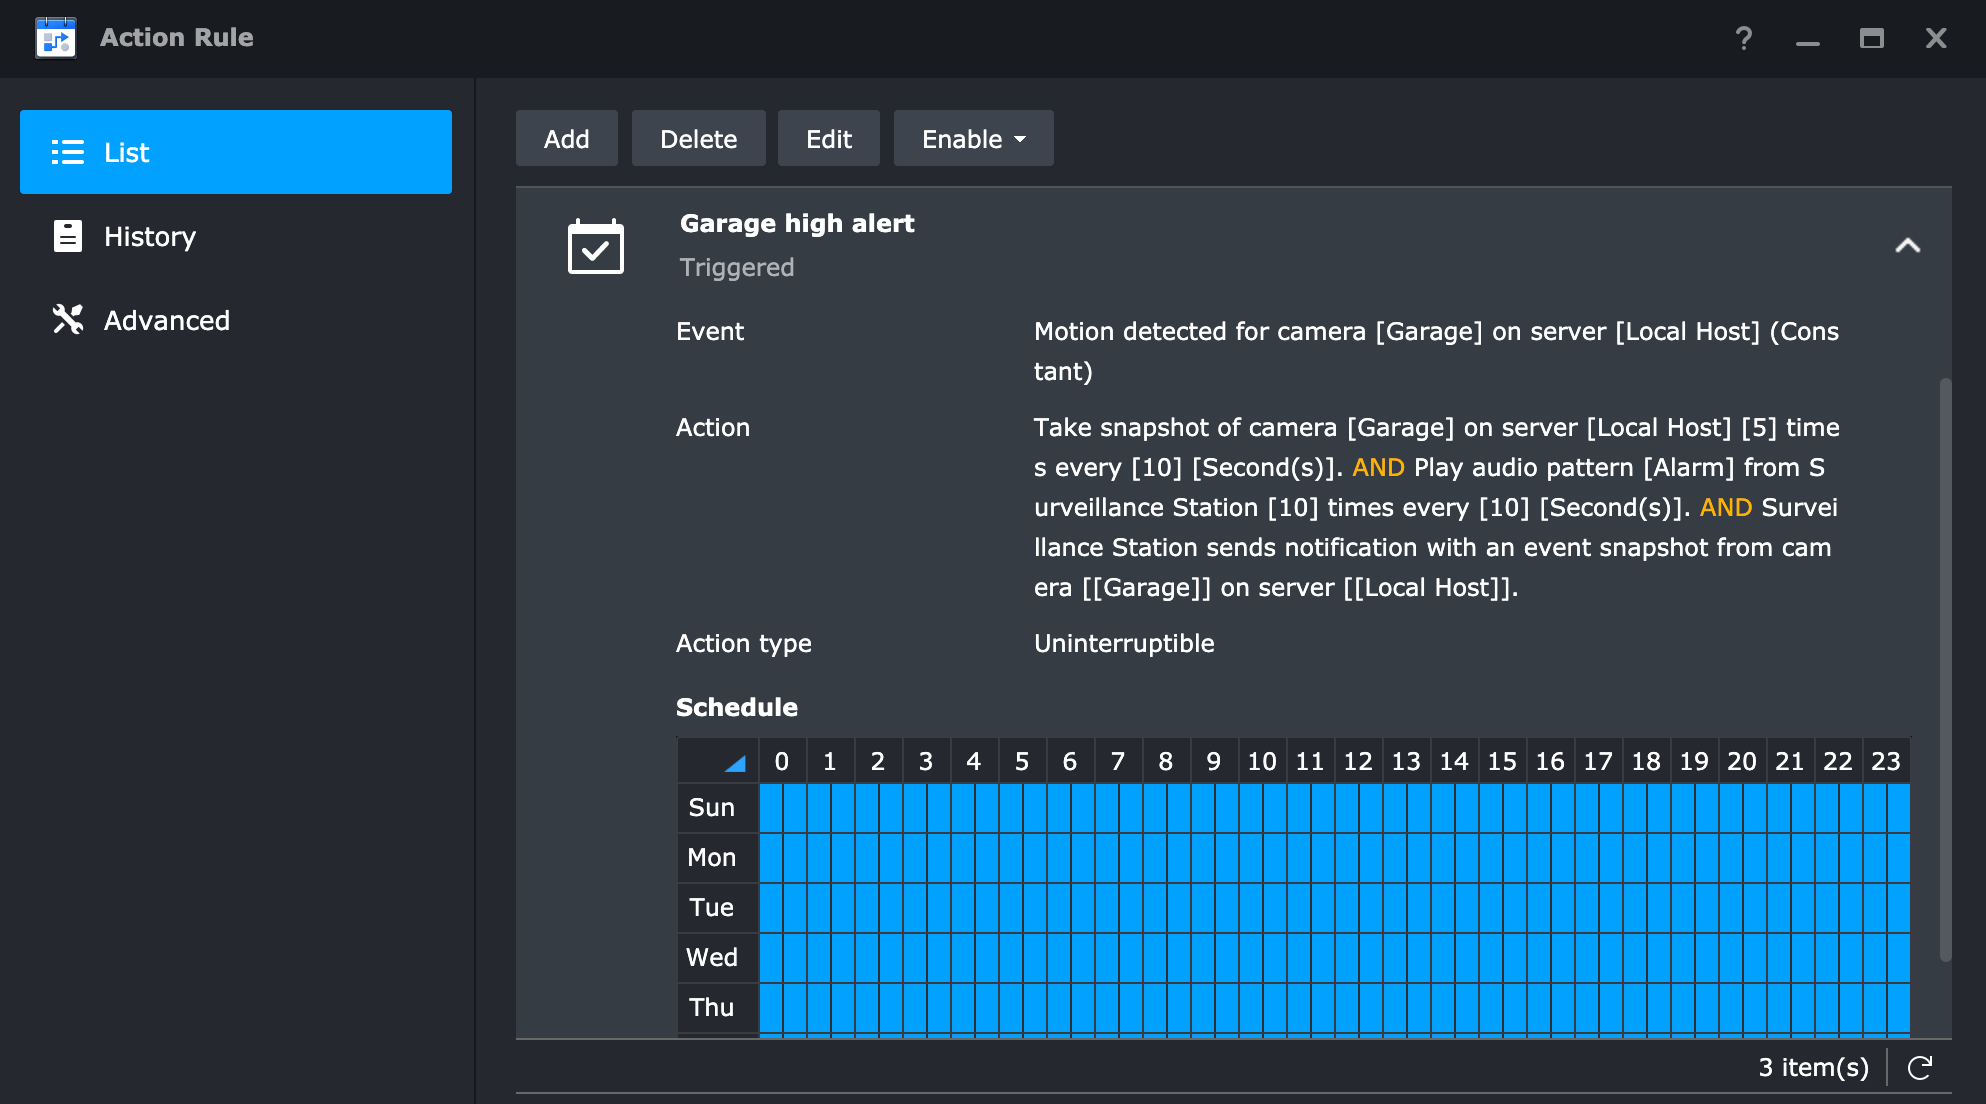The image size is (1986, 1104).
Task: Open the help question mark
Action: coord(1744,38)
